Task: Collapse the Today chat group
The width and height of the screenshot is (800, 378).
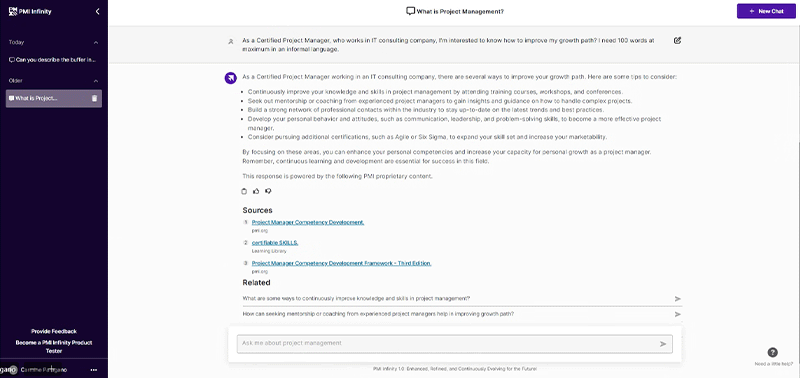Action: pos(95,42)
